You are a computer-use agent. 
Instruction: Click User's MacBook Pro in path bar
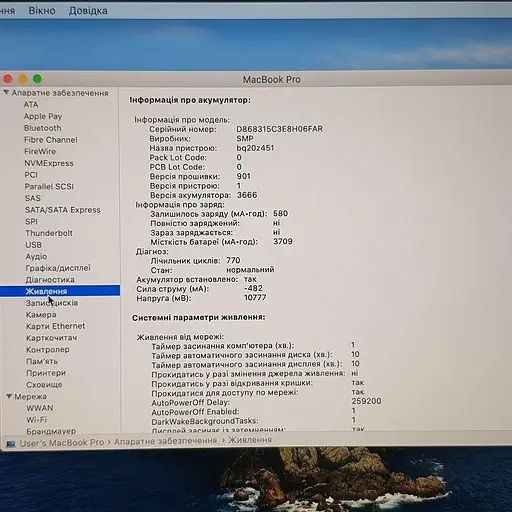click(x=62, y=443)
